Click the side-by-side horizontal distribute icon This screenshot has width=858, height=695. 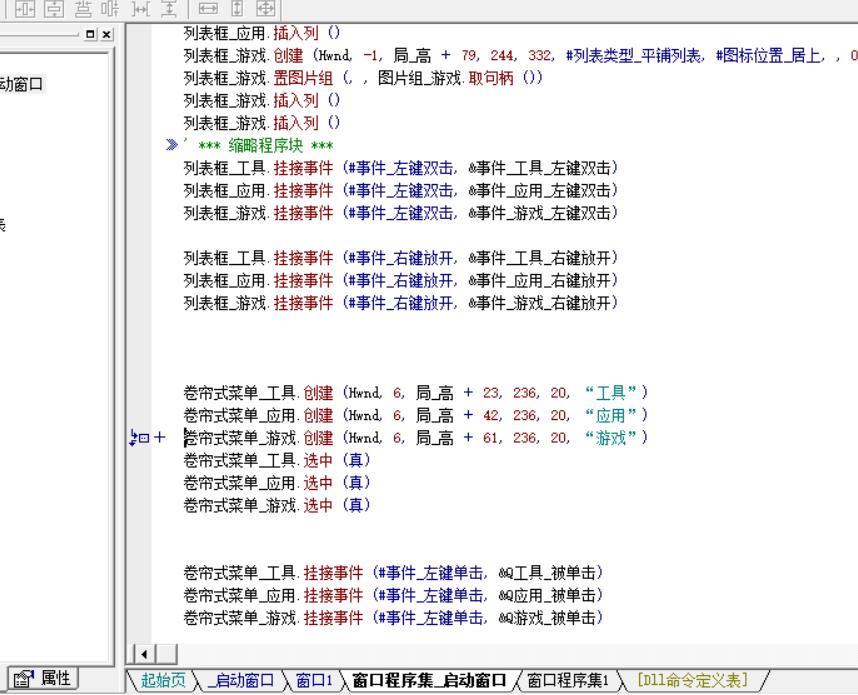[x=111, y=9]
